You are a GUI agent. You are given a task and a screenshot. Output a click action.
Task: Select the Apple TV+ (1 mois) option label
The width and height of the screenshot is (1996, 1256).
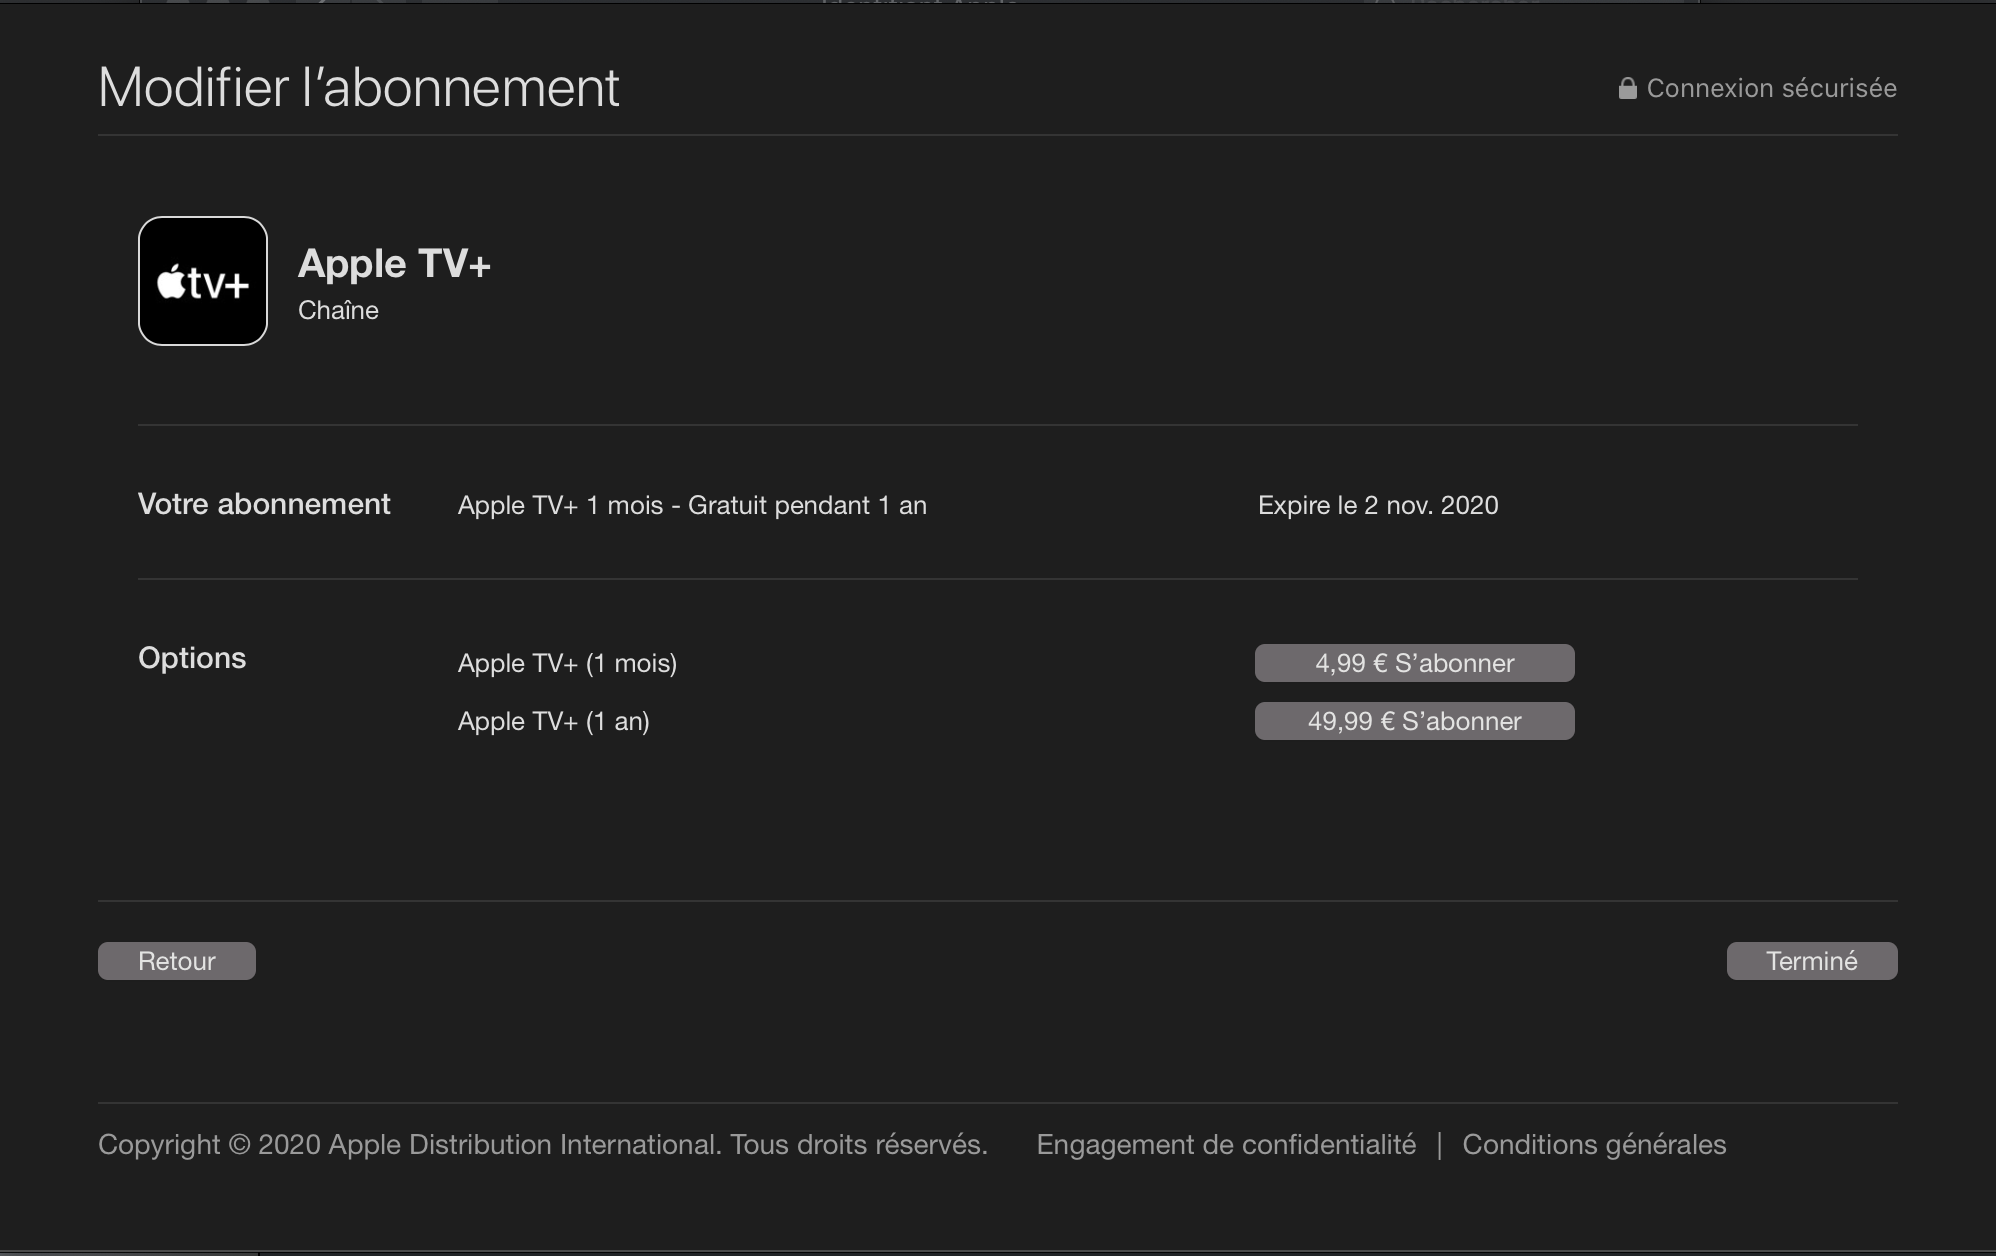[x=567, y=663]
